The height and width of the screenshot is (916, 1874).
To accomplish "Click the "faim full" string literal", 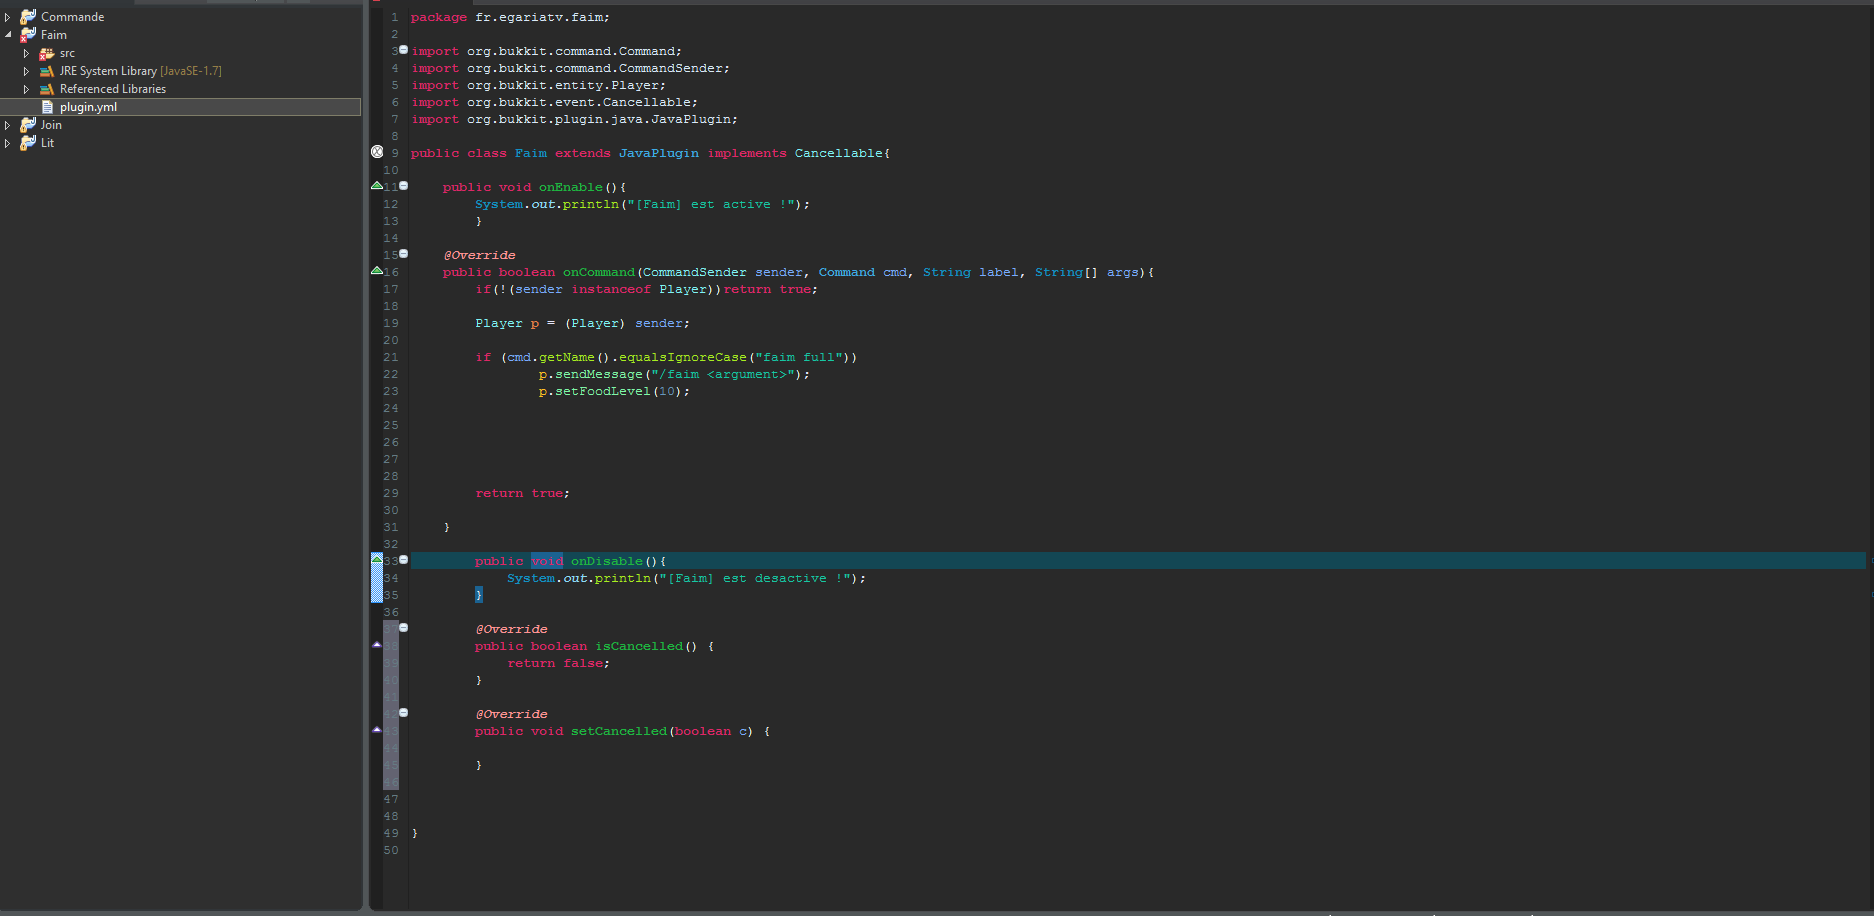I will 799,357.
